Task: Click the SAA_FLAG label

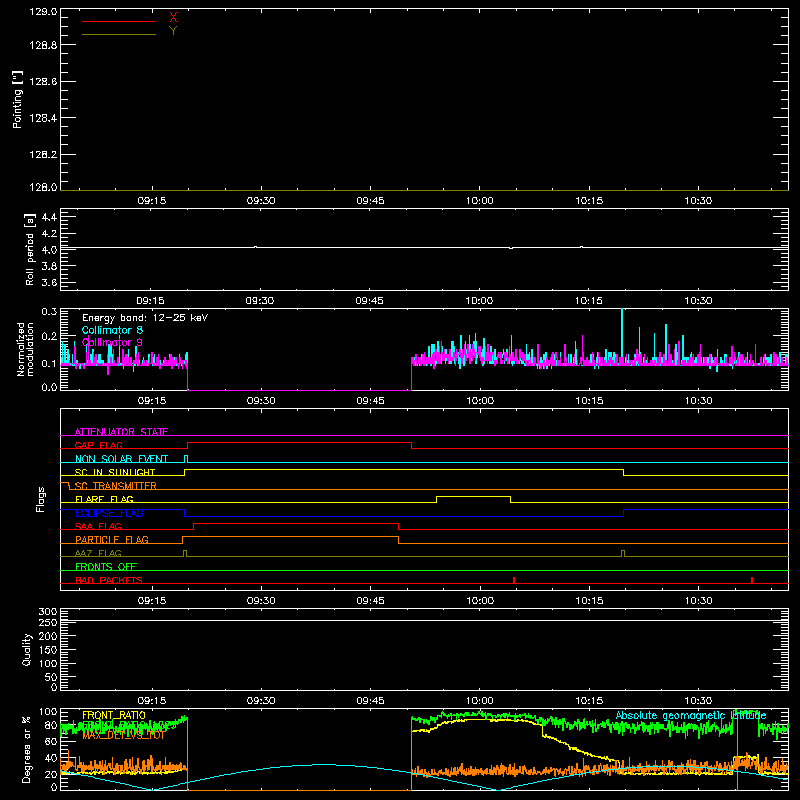Action: point(98,527)
